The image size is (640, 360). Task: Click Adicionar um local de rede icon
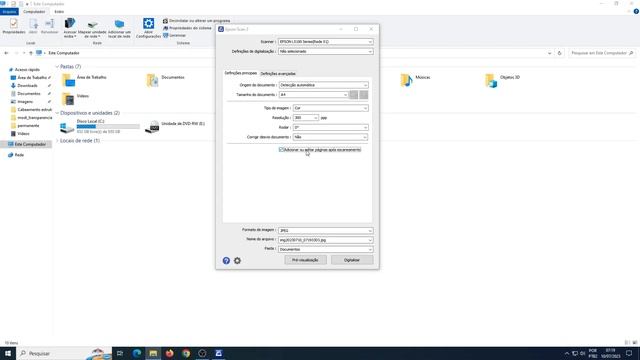point(119,28)
